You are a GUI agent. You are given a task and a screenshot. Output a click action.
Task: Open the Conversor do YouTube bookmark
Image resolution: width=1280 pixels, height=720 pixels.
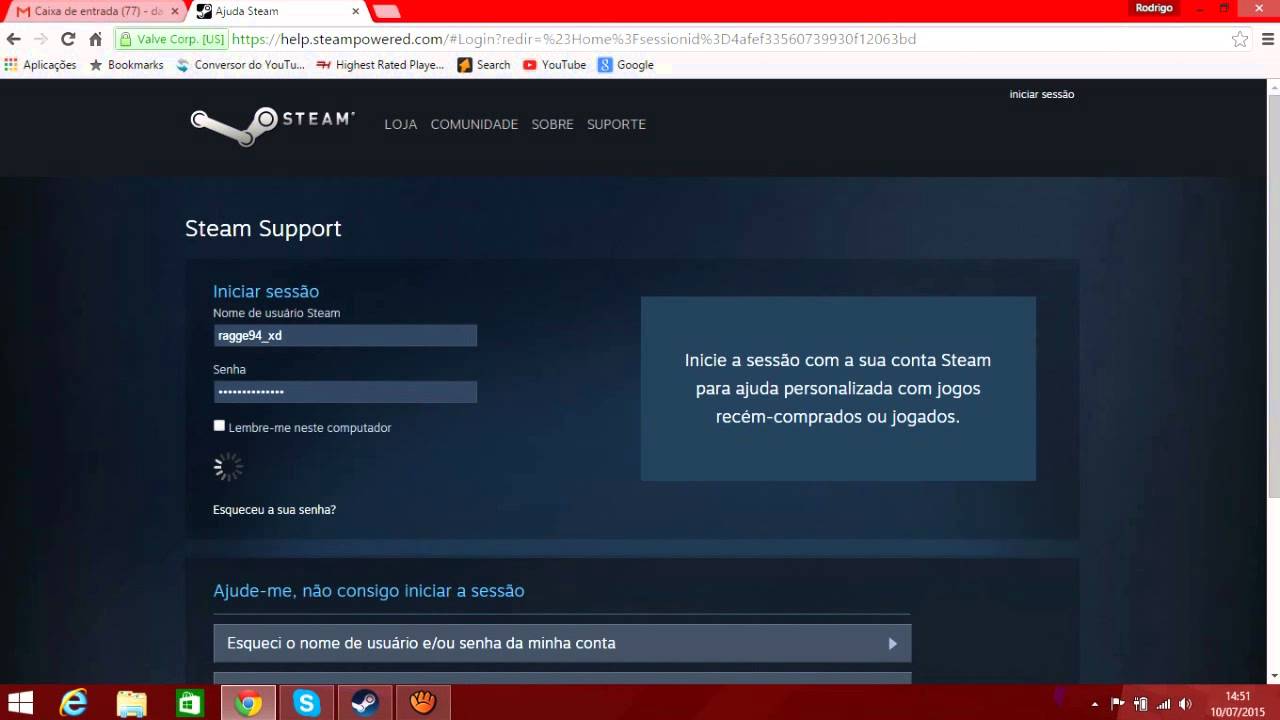click(x=240, y=65)
